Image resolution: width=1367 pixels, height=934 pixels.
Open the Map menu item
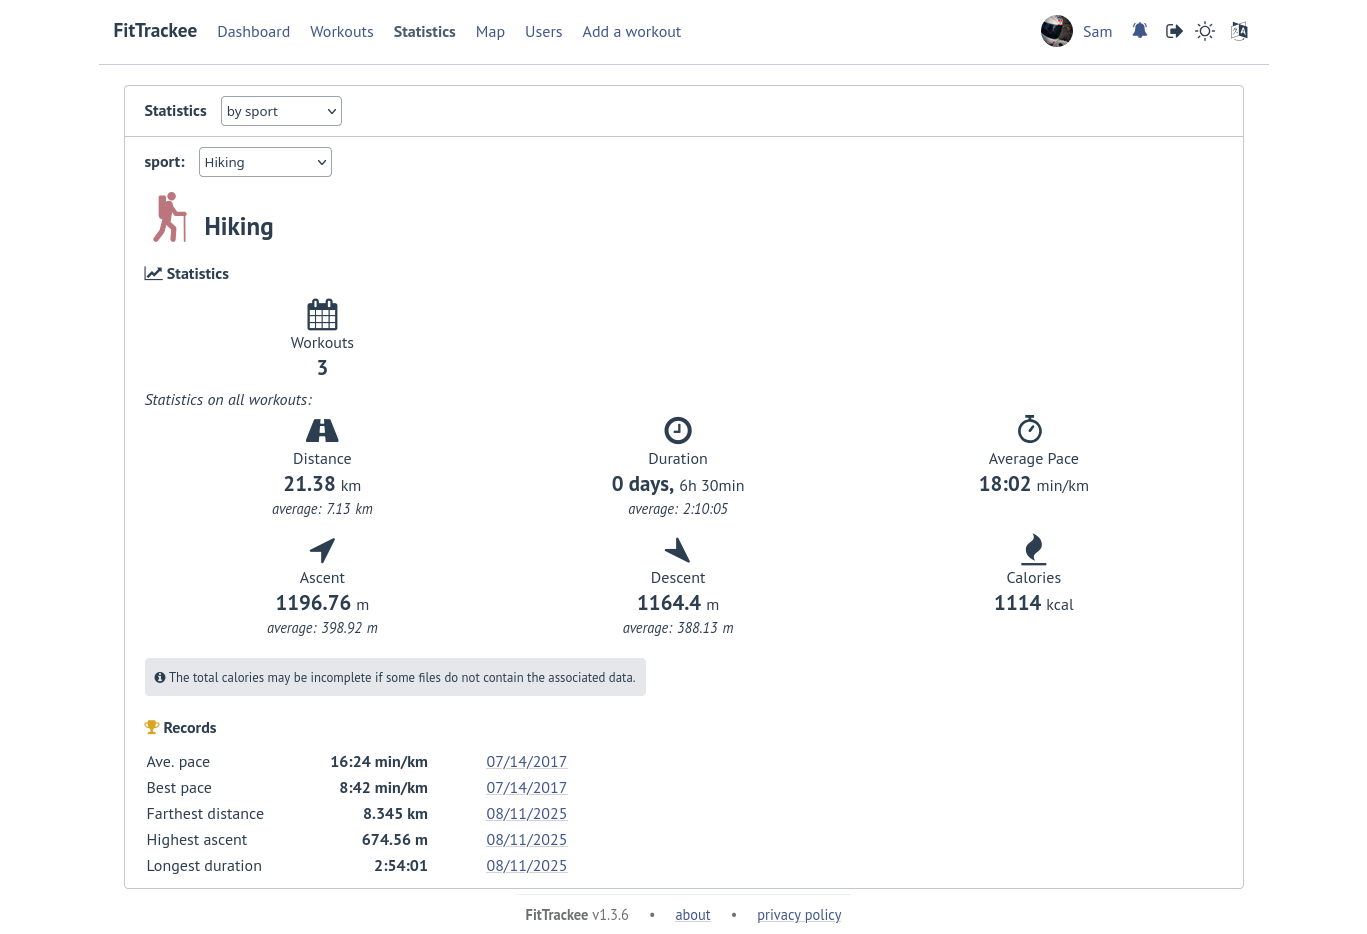[x=490, y=32]
